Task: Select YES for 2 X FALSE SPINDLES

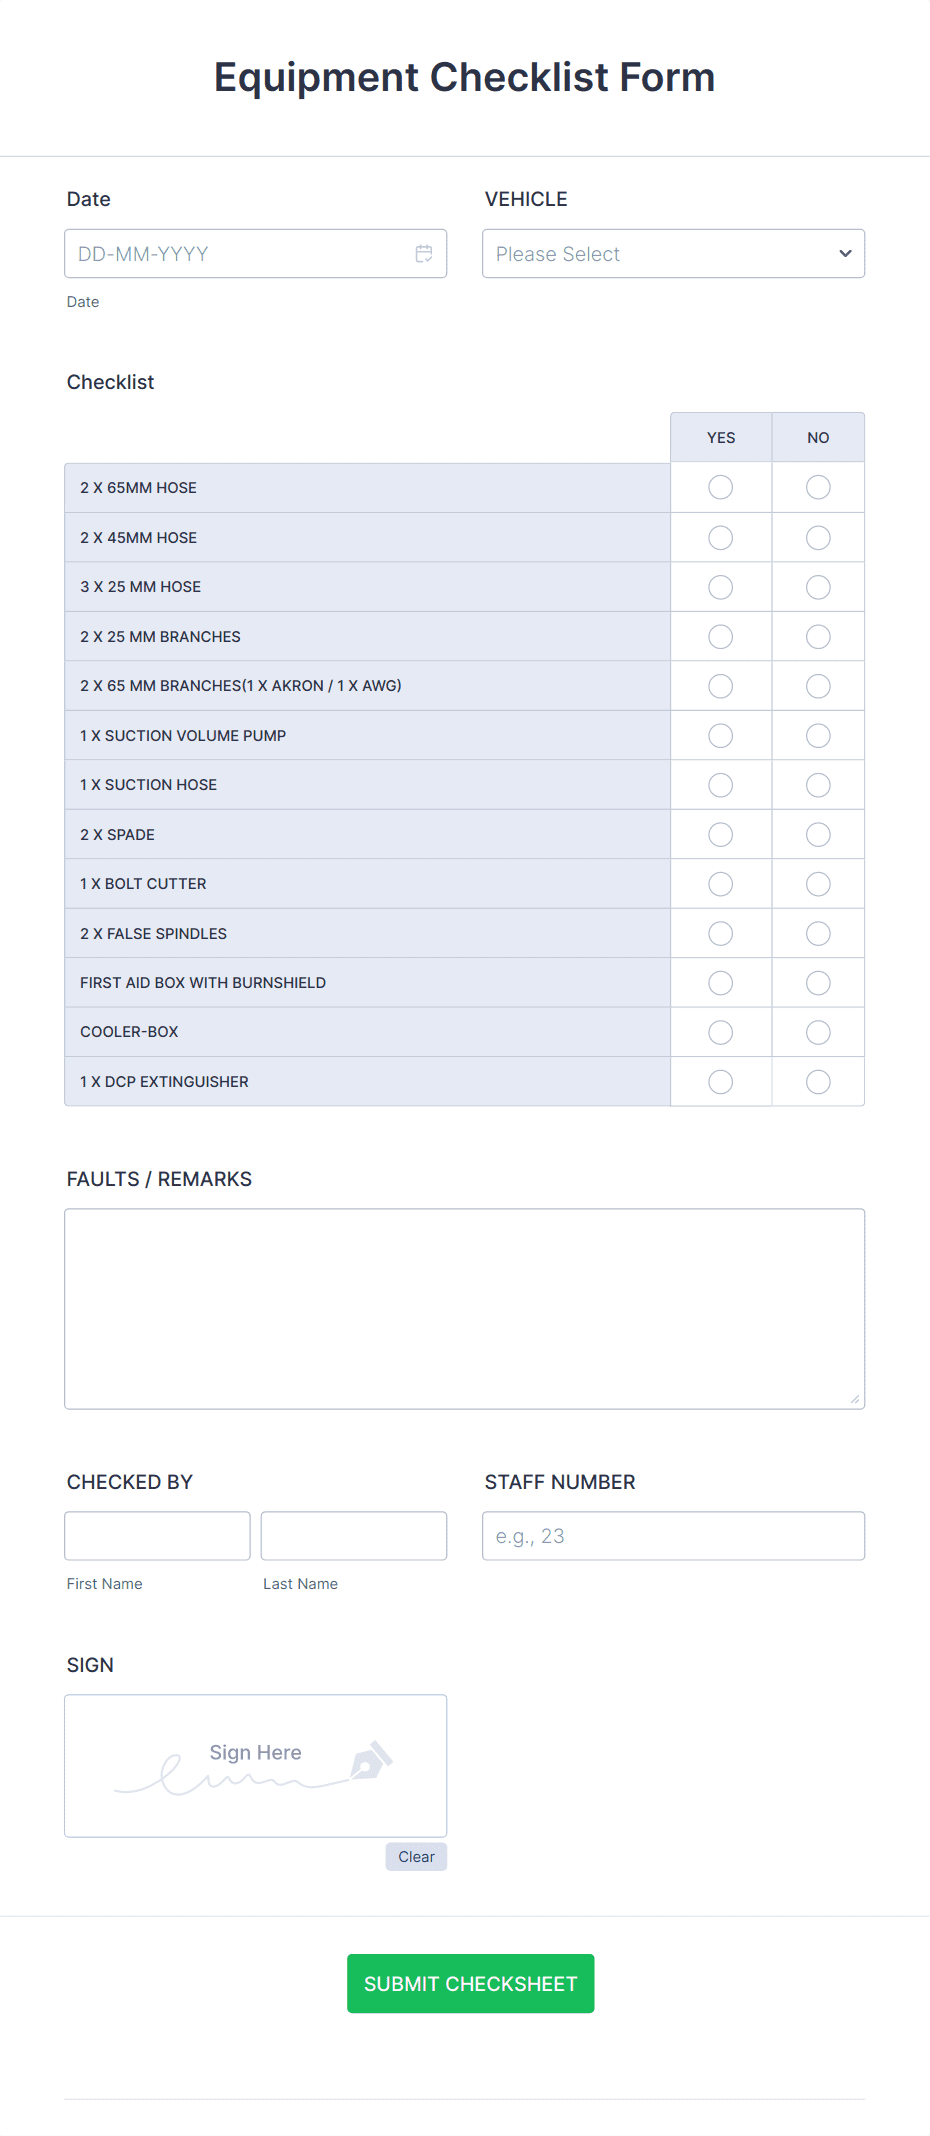Action: point(720,933)
